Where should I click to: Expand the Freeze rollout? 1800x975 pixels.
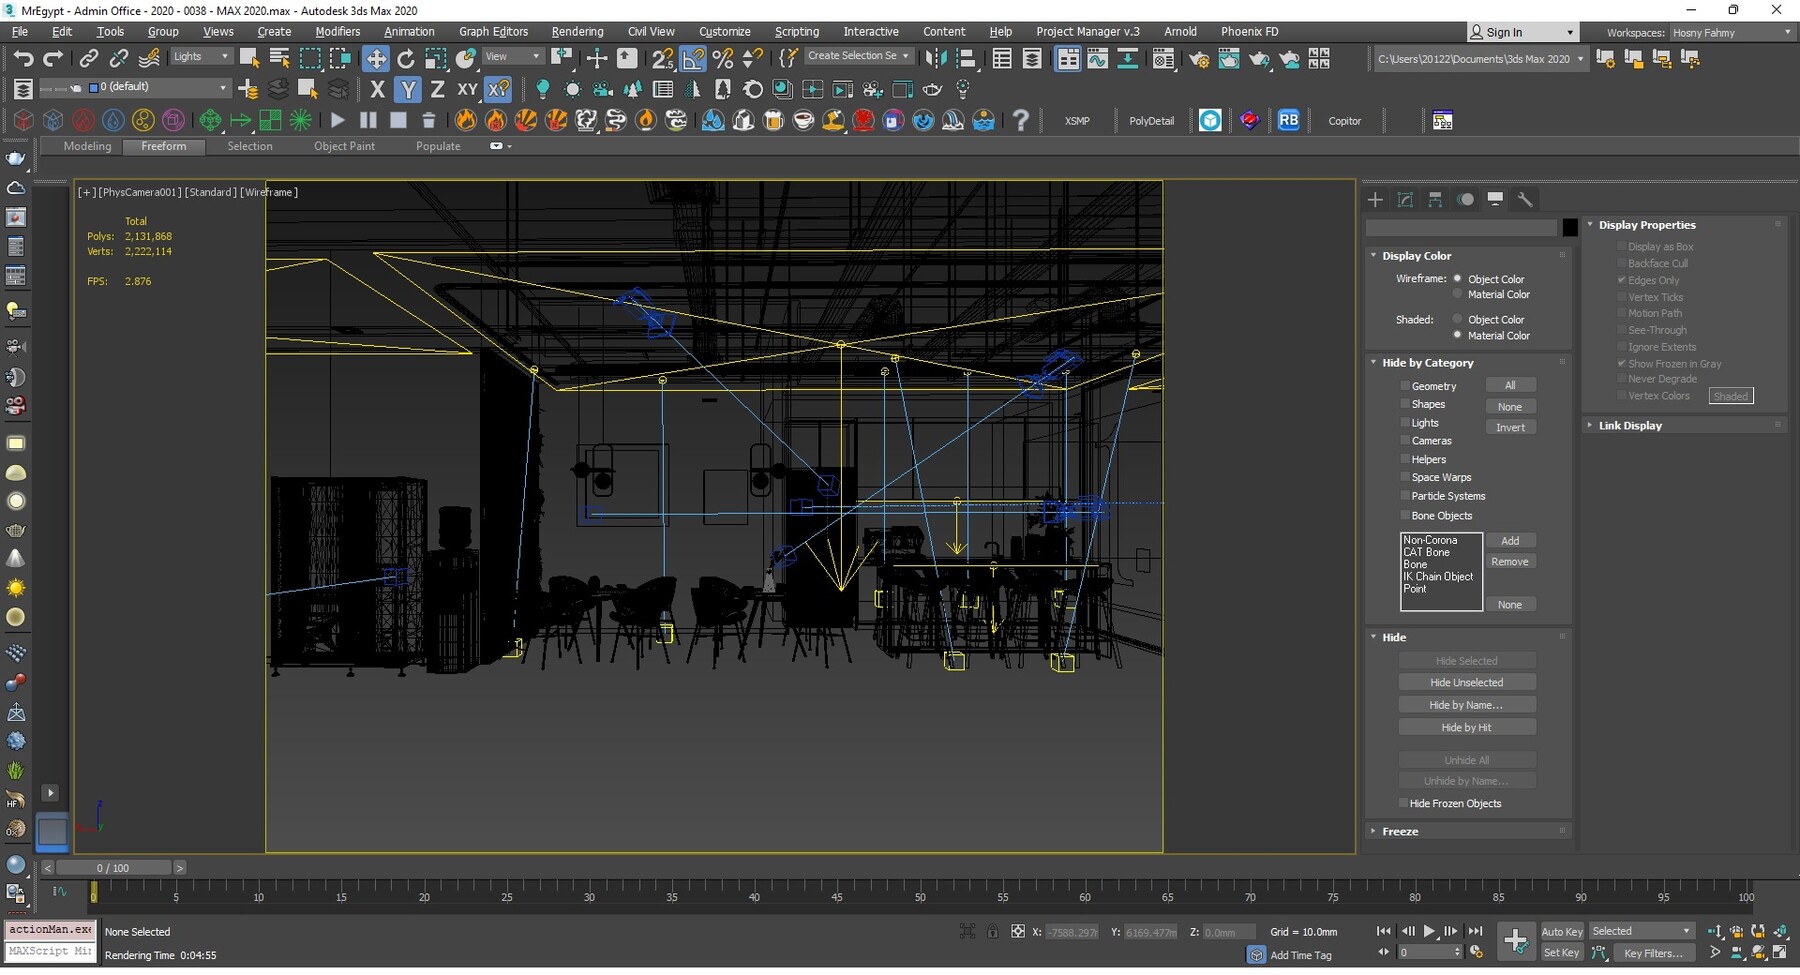click(1400, 832)
